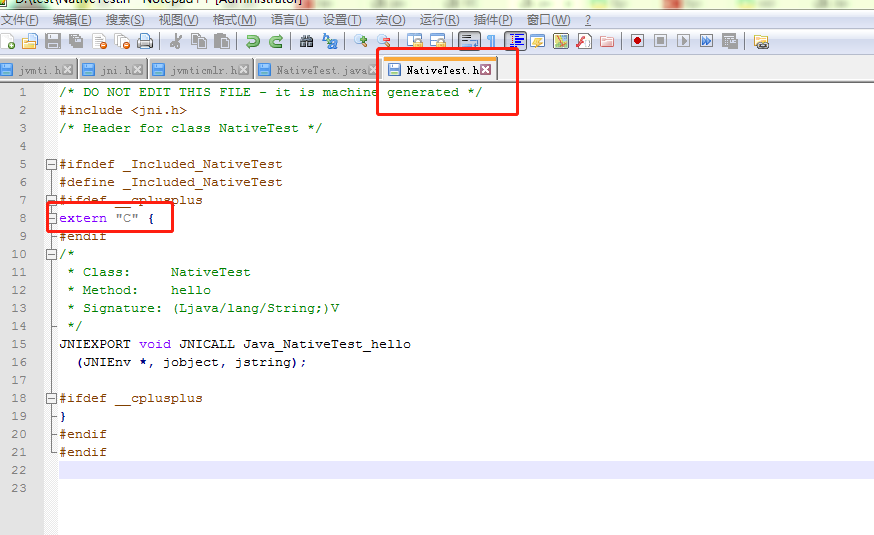Open the 文件(F) menu
The height and width of the screenshot is (535, 874).
pos(20,20)
